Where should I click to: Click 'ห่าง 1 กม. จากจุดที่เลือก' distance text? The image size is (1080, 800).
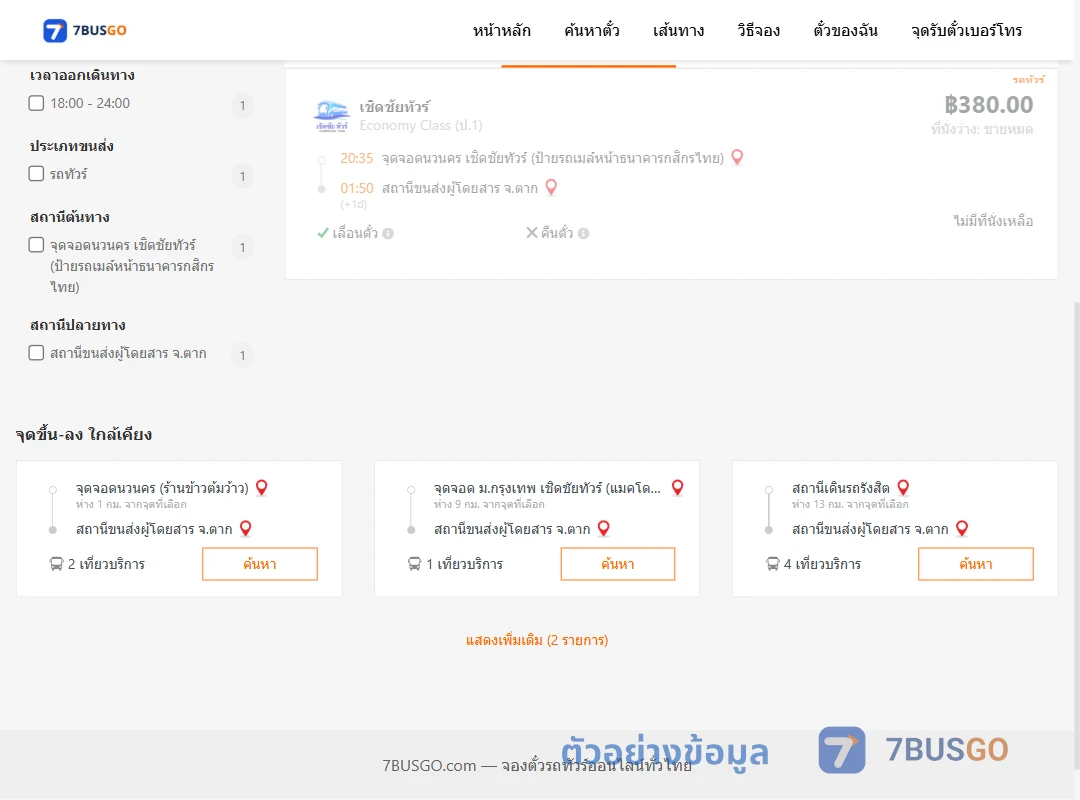click(131, 504)
